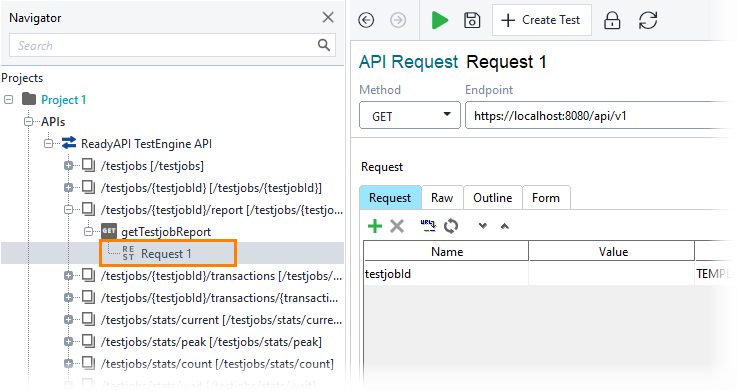This screenshot has width=738, height=392.
Task: Select /testjobs/{testjobId}/report resource
Action: coord(222,210)
